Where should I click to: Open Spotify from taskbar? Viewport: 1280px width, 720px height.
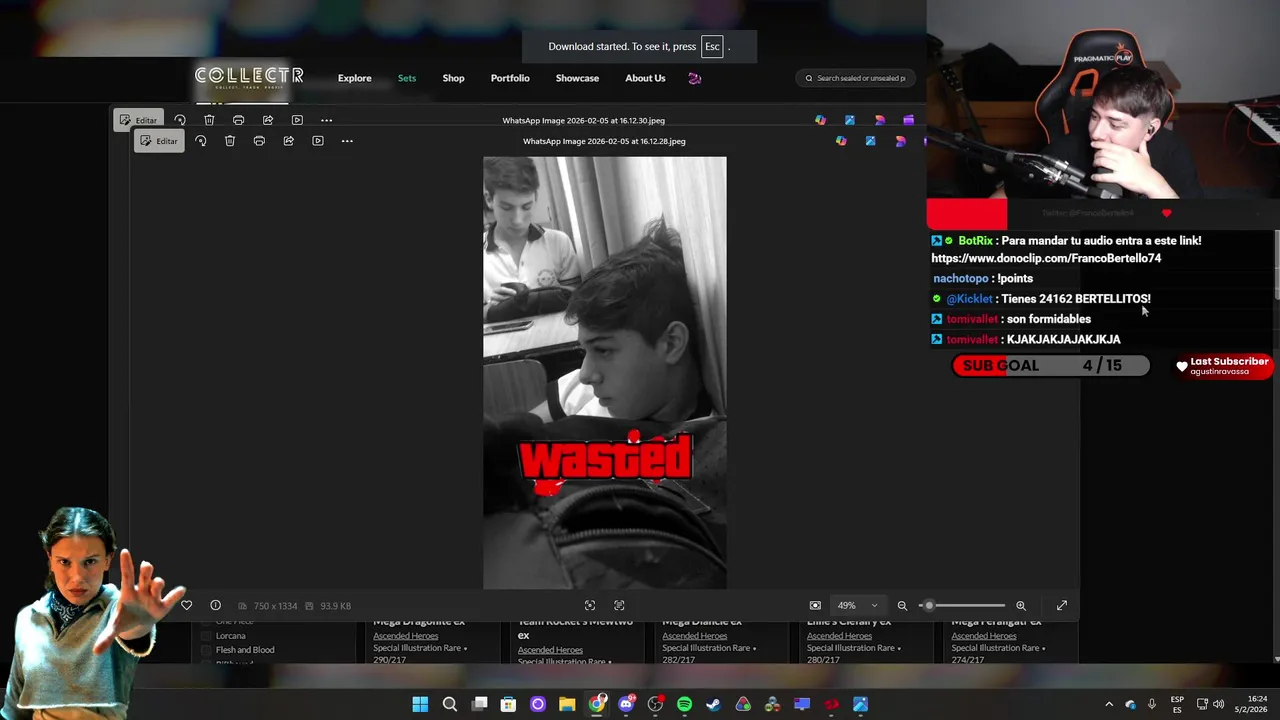[684, 704]
